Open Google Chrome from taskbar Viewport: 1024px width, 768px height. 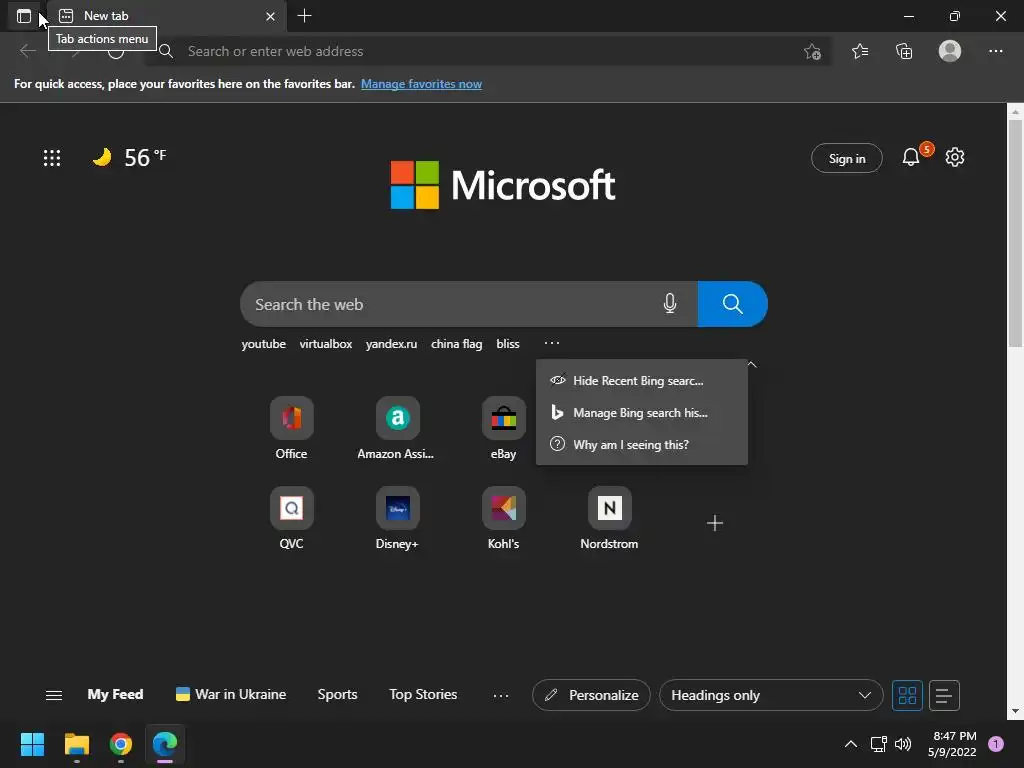(121, 744)
